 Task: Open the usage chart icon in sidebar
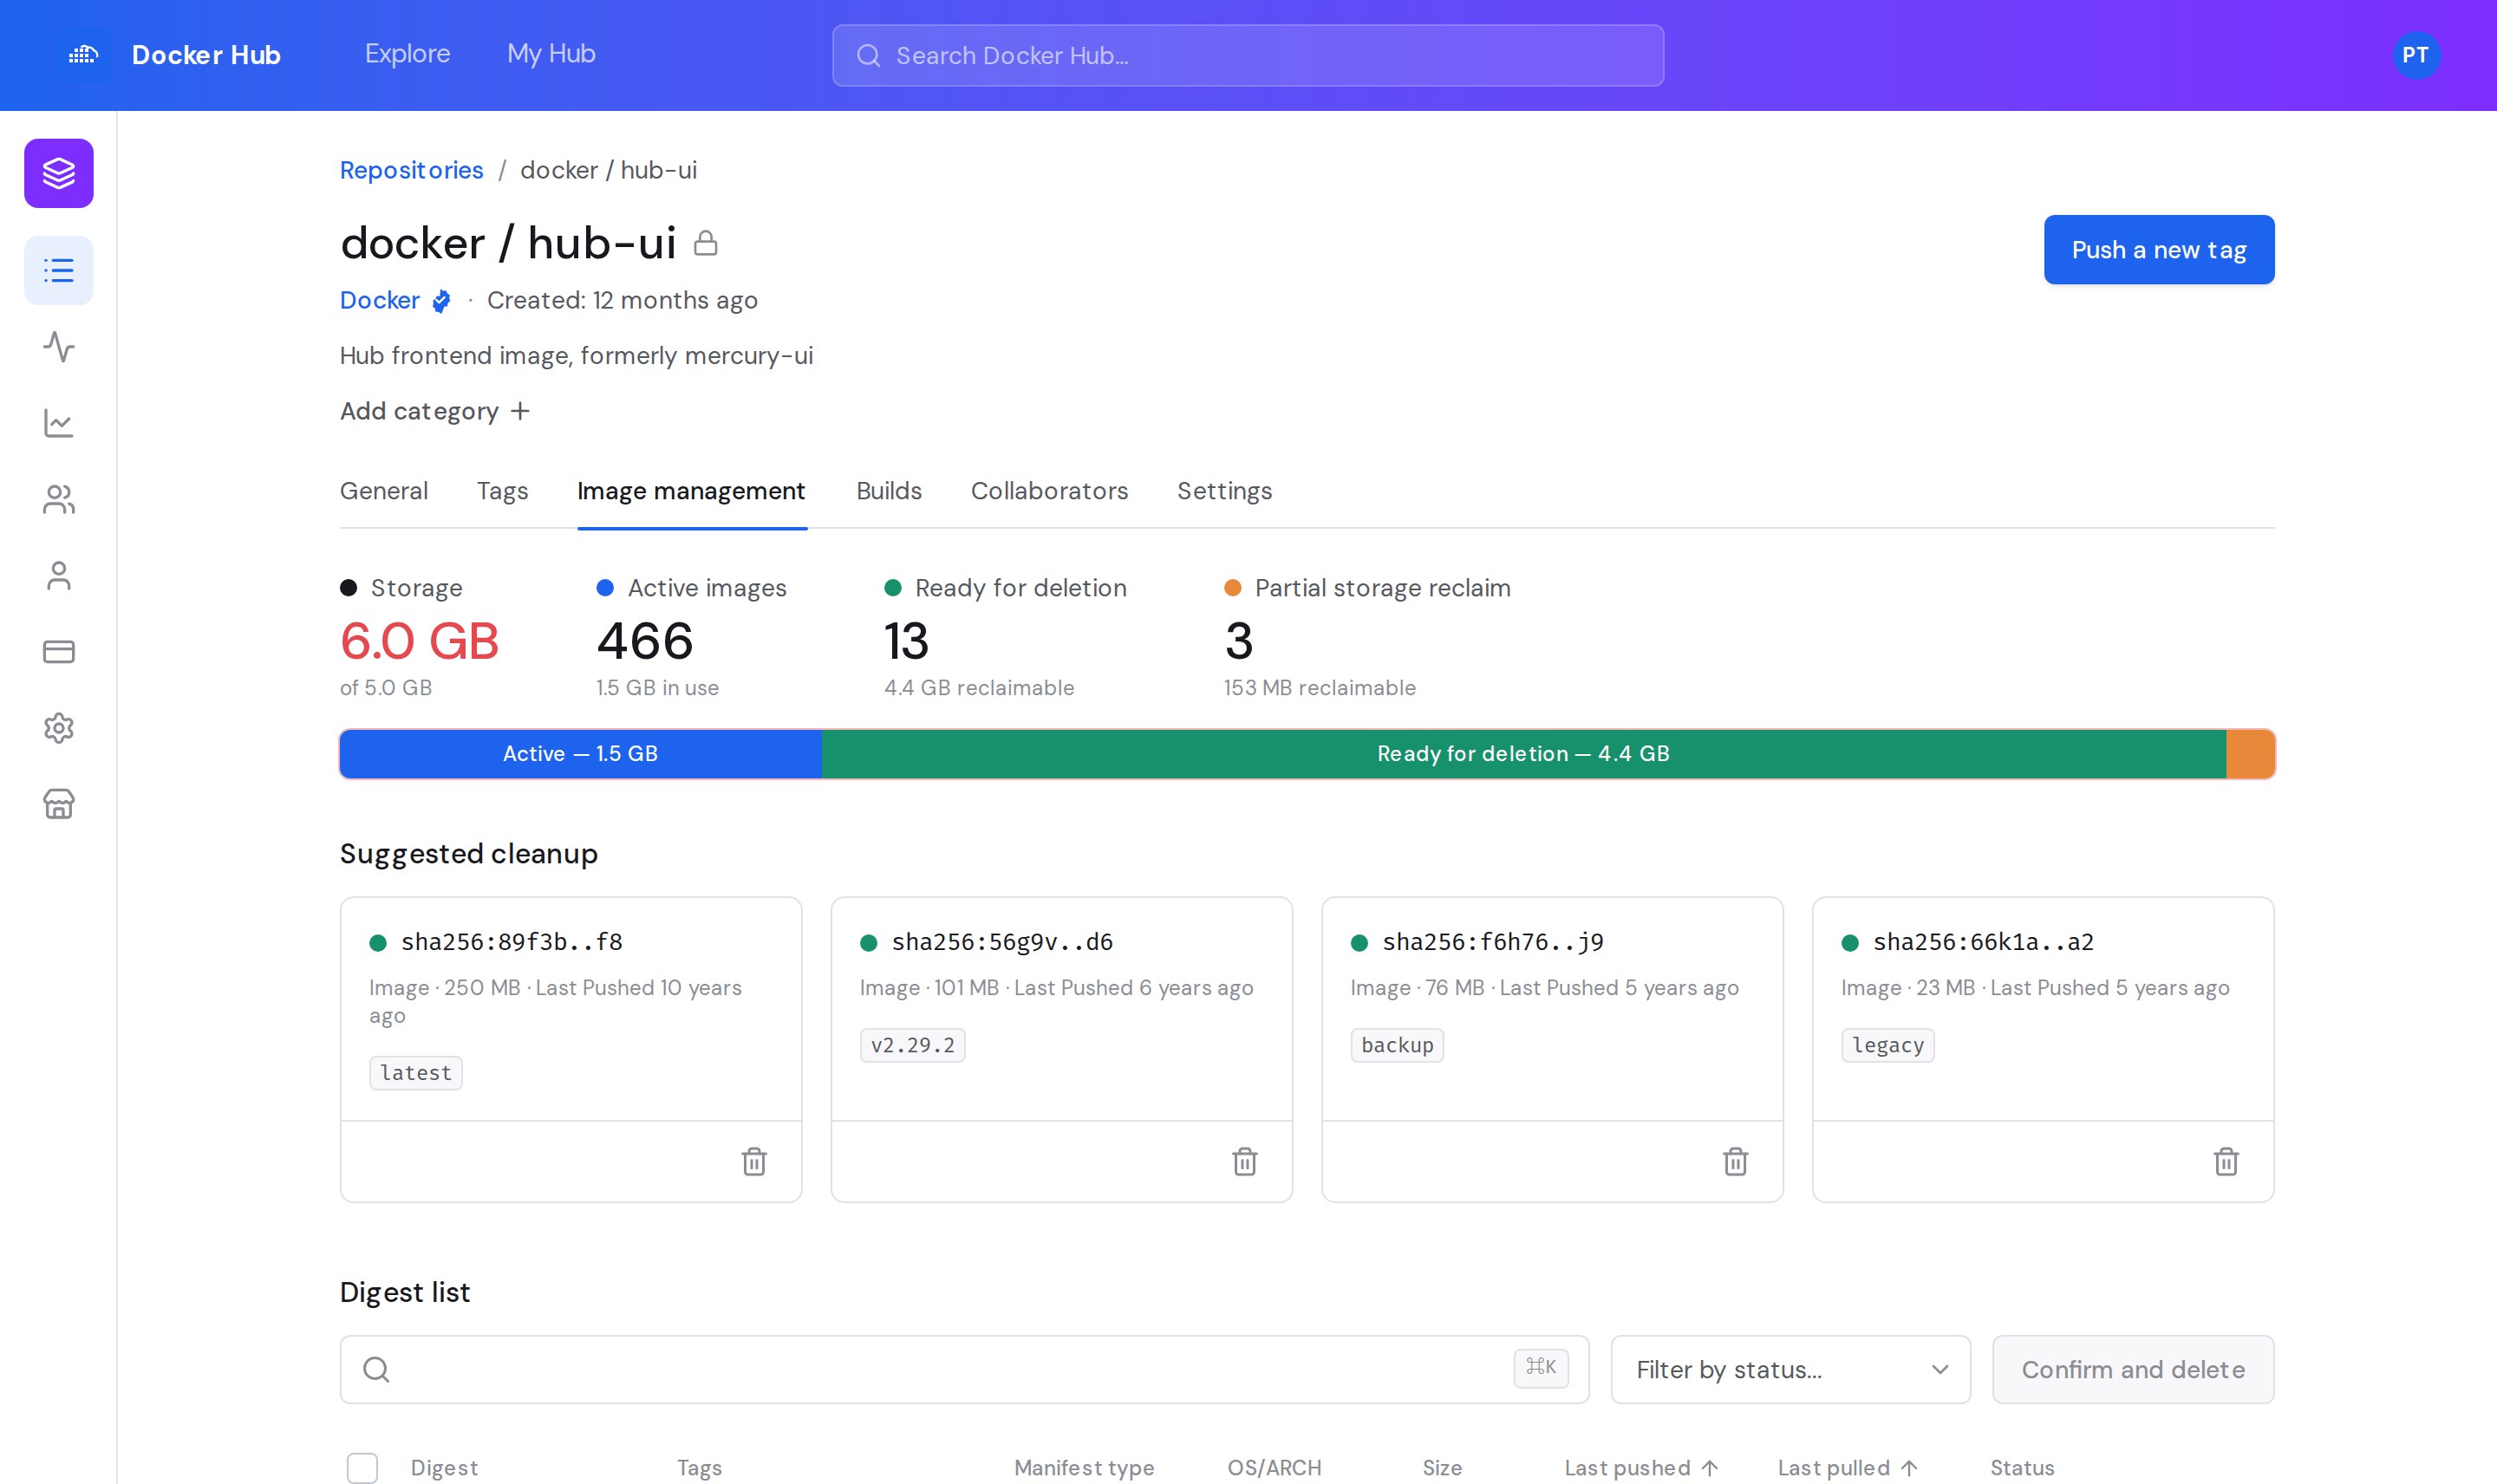pyautogui.click(x=59, y=423)
